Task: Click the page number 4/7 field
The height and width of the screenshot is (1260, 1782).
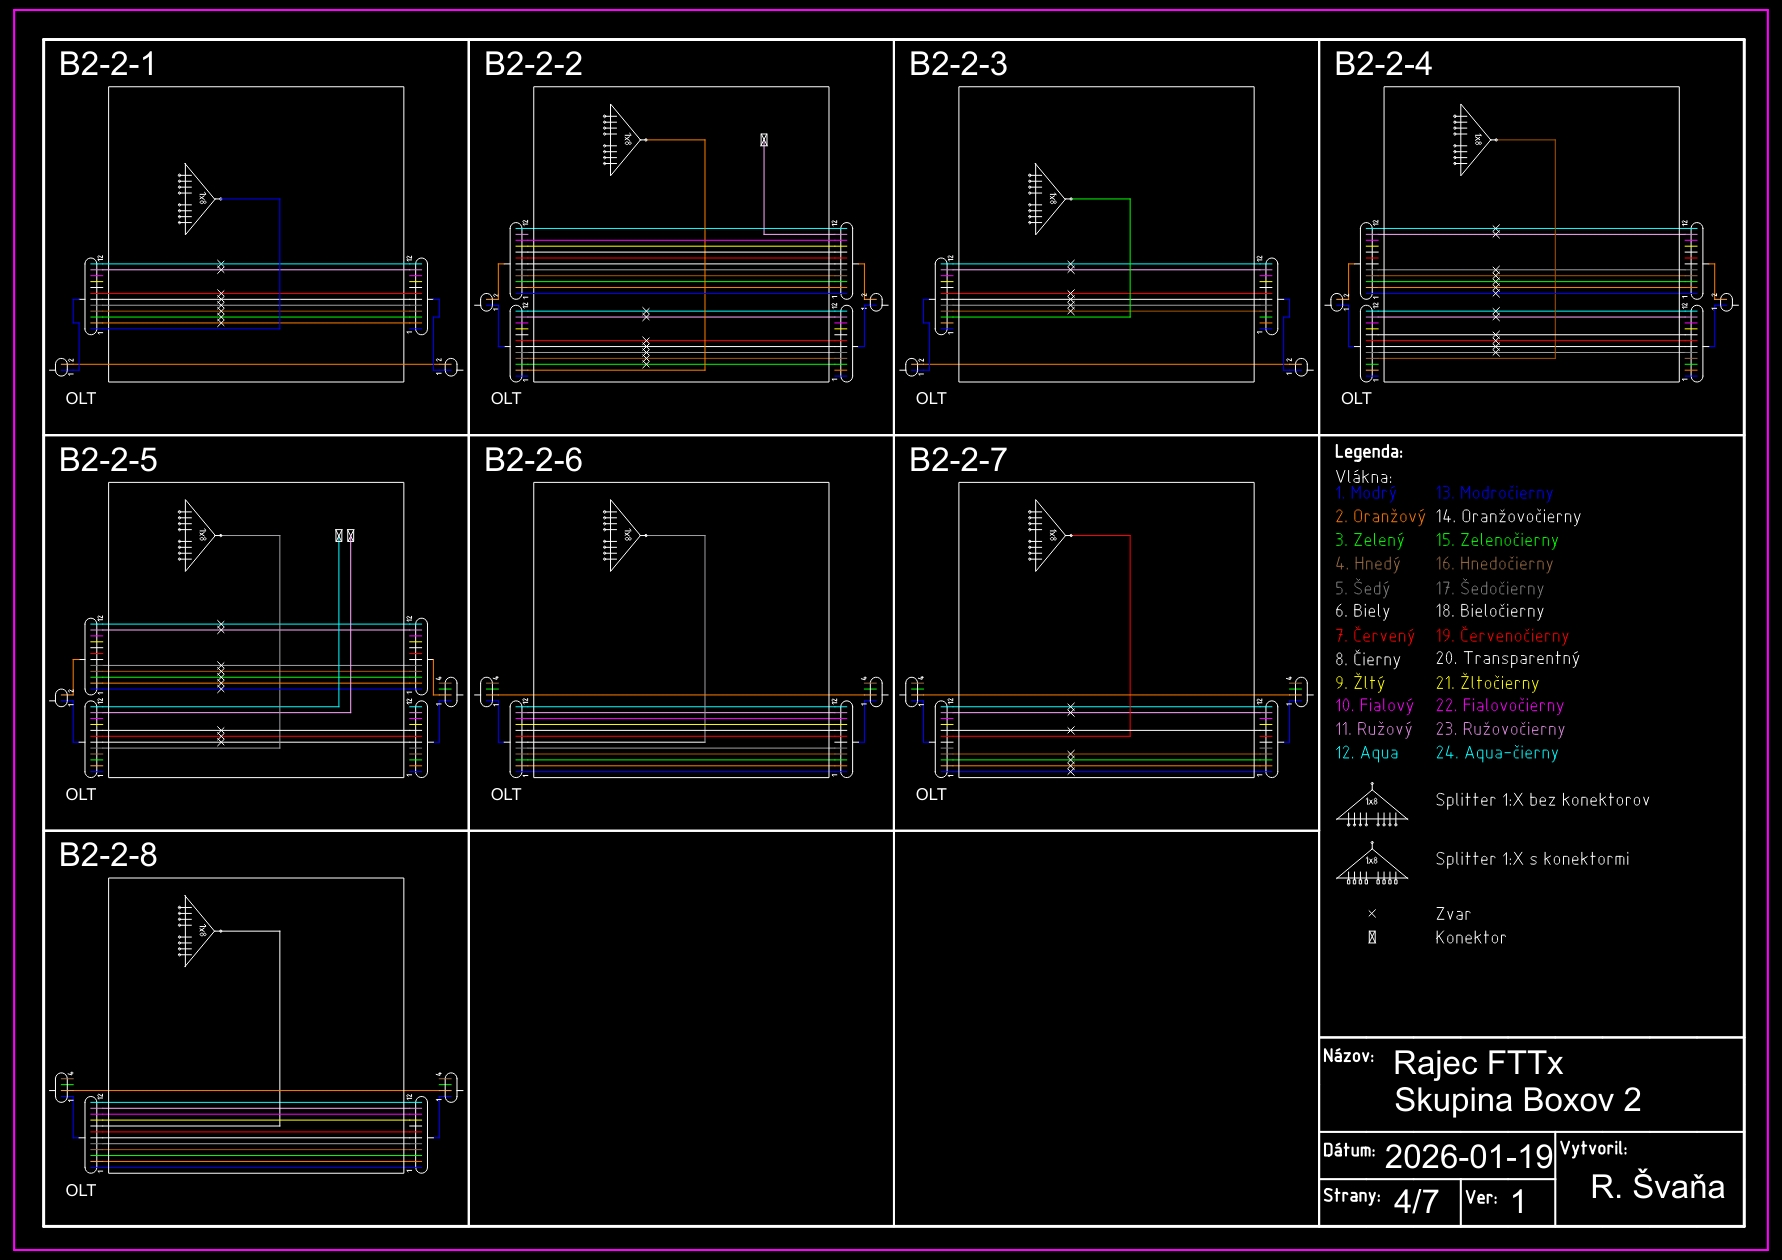Action: coord(1416,1201)
